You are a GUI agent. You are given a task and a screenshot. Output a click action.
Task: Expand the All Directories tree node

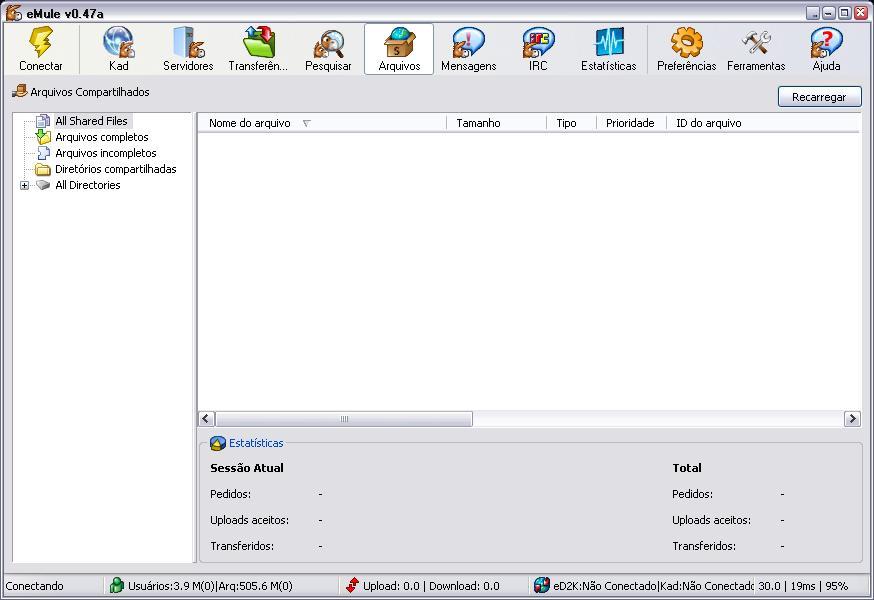click(x=25, y=185)
